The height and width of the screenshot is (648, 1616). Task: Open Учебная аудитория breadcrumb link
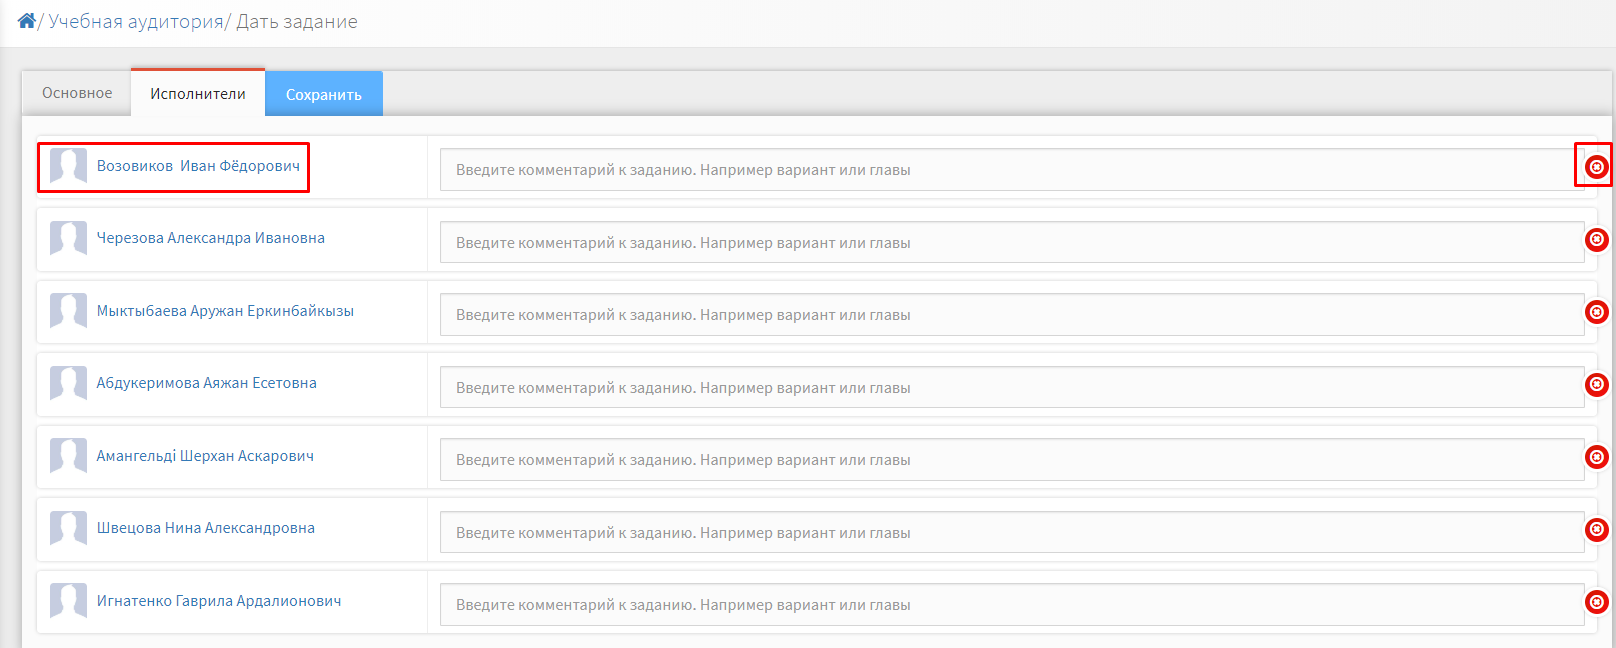[x=136, y=21]
